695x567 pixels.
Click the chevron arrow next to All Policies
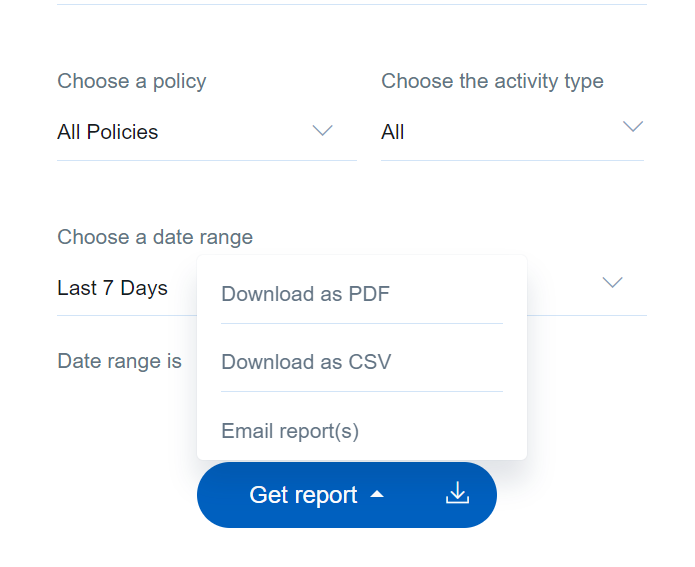coord(322,130)
